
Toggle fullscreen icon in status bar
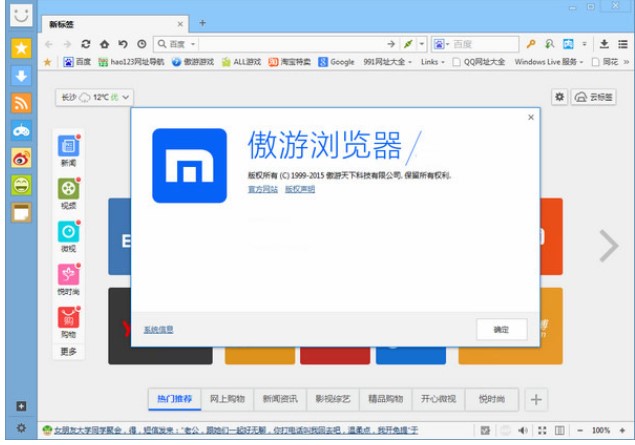coord(542,430)
